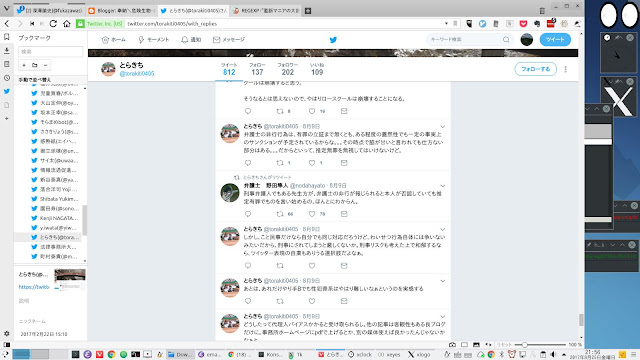
Task: Open more user actions vertical dots on profile
Action: click(x=566, y=69)
